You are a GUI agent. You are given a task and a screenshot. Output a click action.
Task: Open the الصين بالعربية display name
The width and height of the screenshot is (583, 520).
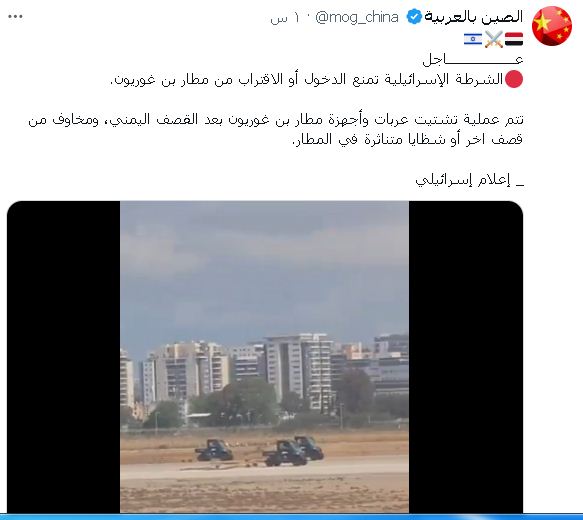coord(474,17)
